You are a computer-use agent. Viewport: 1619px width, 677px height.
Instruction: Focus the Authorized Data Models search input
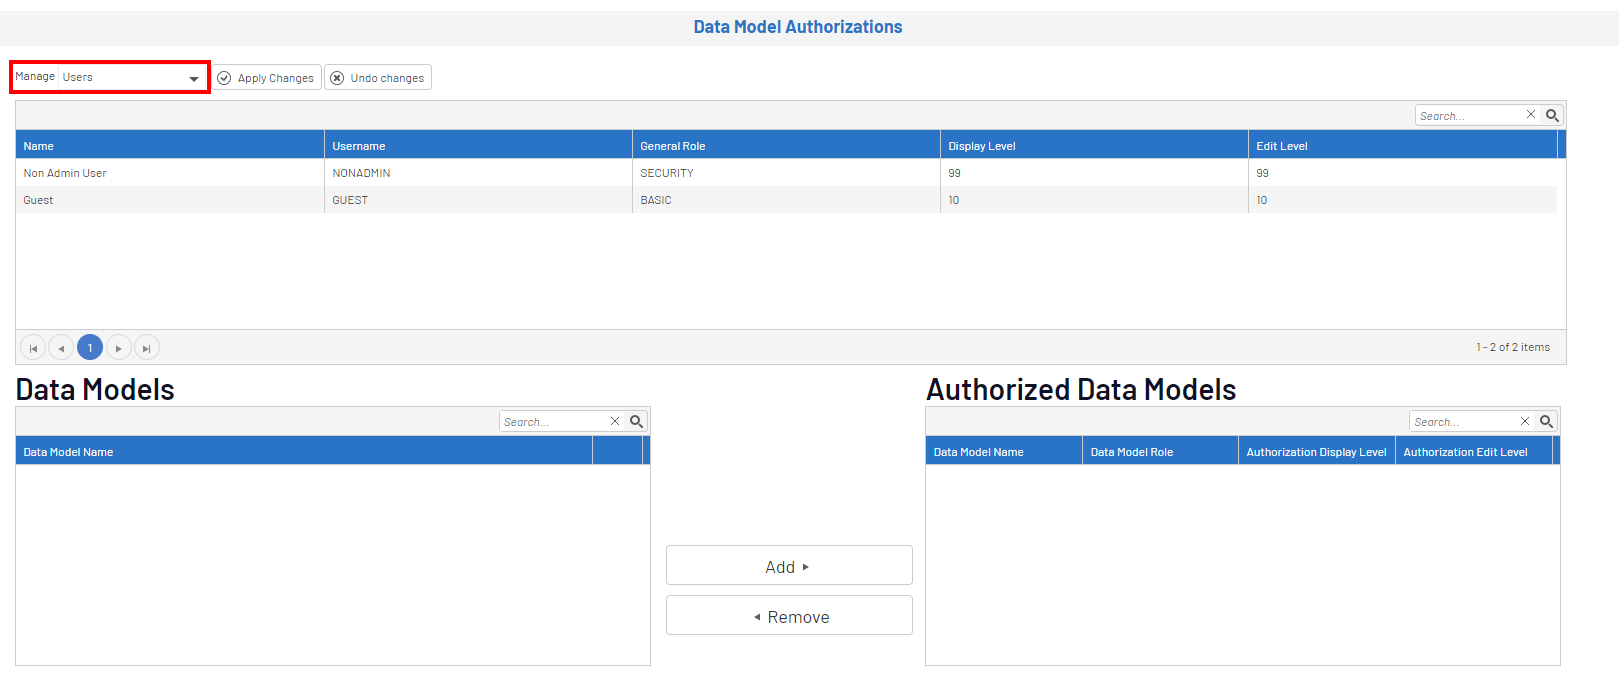(1462, 422)
